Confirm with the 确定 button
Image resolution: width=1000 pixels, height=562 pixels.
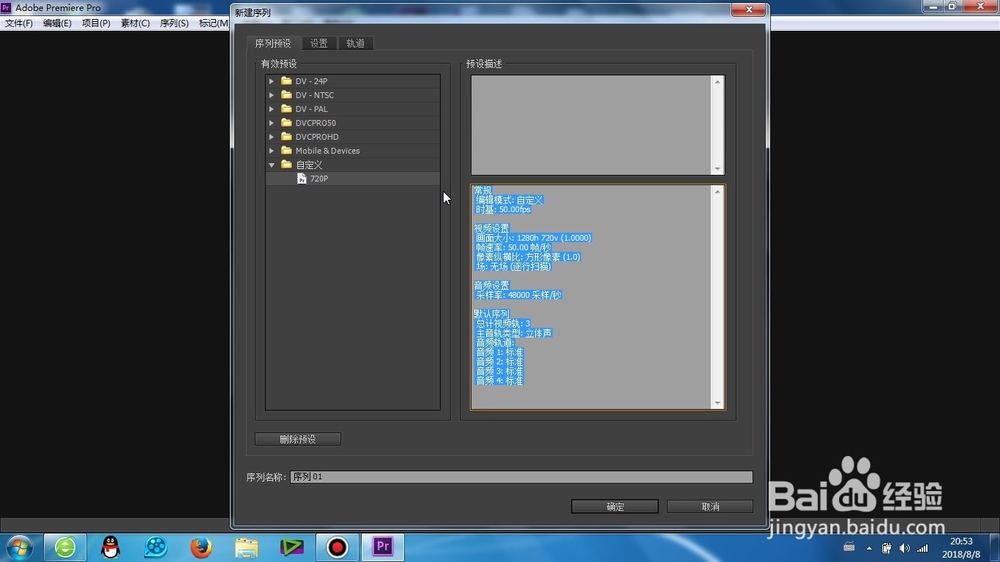point(615,507)
